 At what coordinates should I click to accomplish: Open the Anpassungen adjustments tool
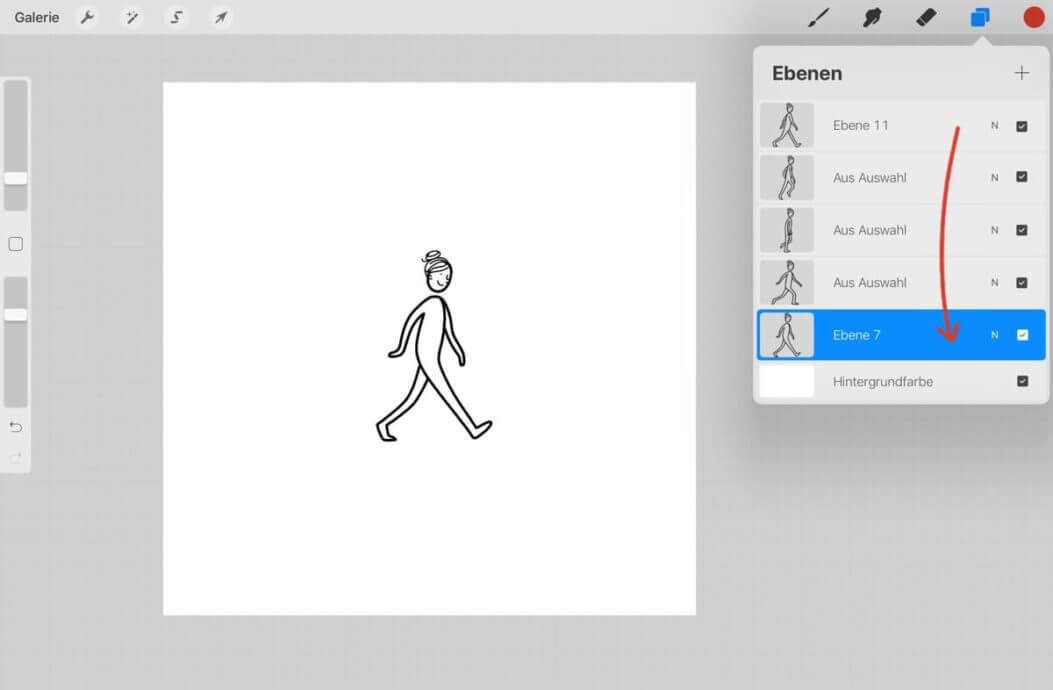coord(132,17)
